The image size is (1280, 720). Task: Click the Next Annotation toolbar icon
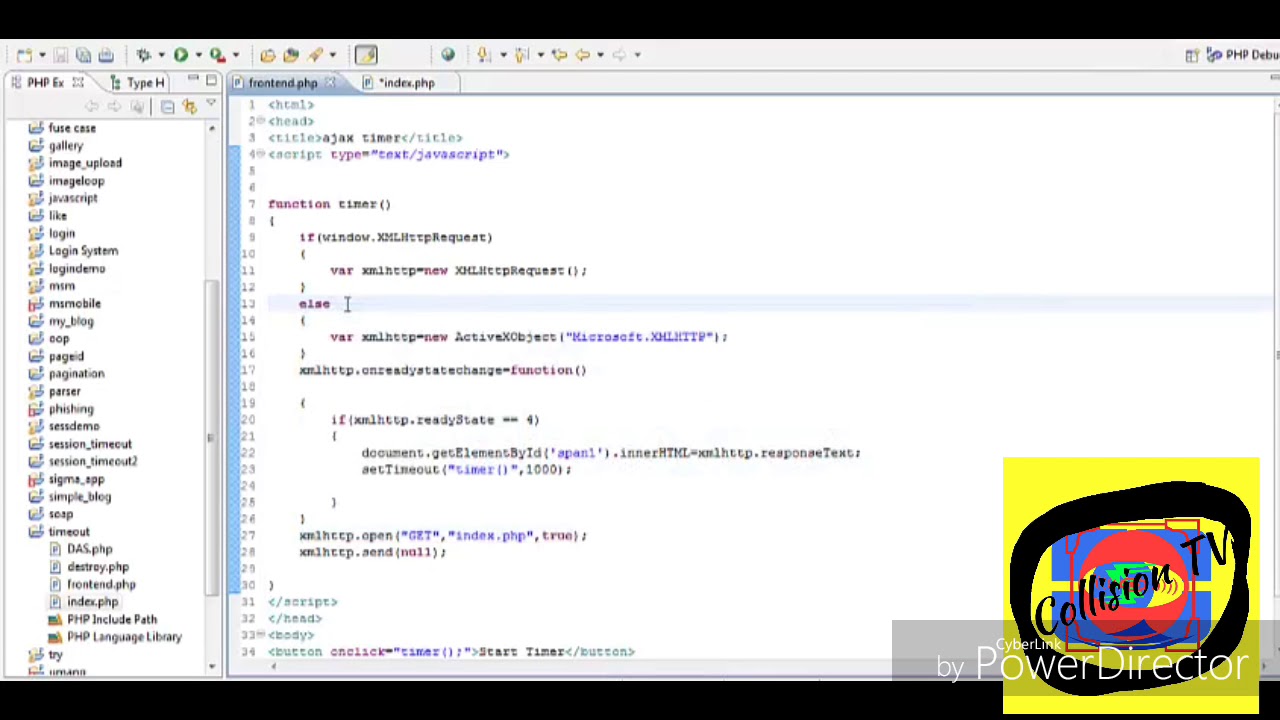[x=485, y=55]
